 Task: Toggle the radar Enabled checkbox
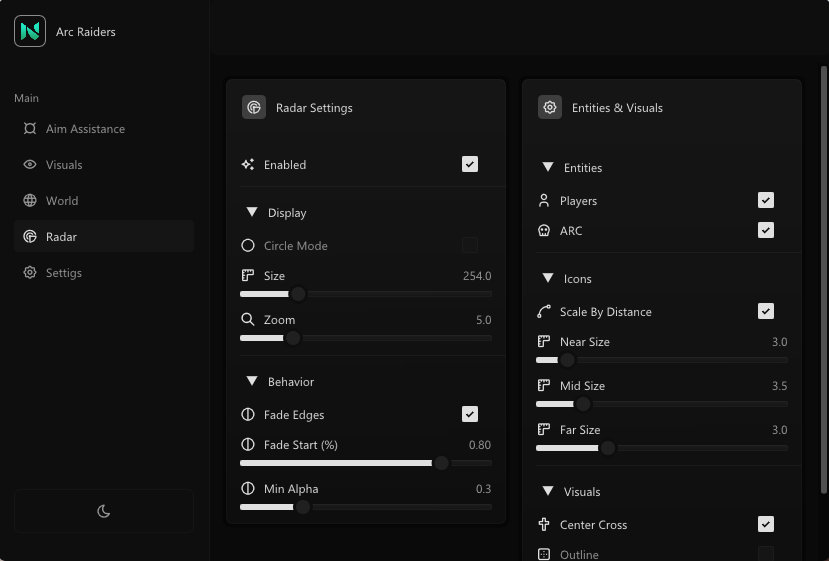coord(469,164)
